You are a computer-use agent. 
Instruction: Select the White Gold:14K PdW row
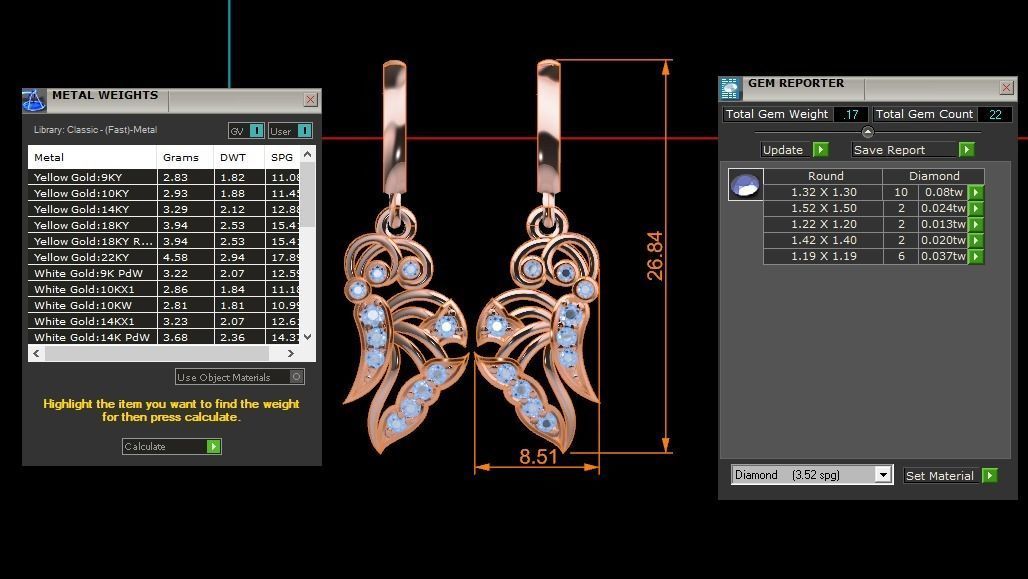pyautogui.click(x=164, y=337)
